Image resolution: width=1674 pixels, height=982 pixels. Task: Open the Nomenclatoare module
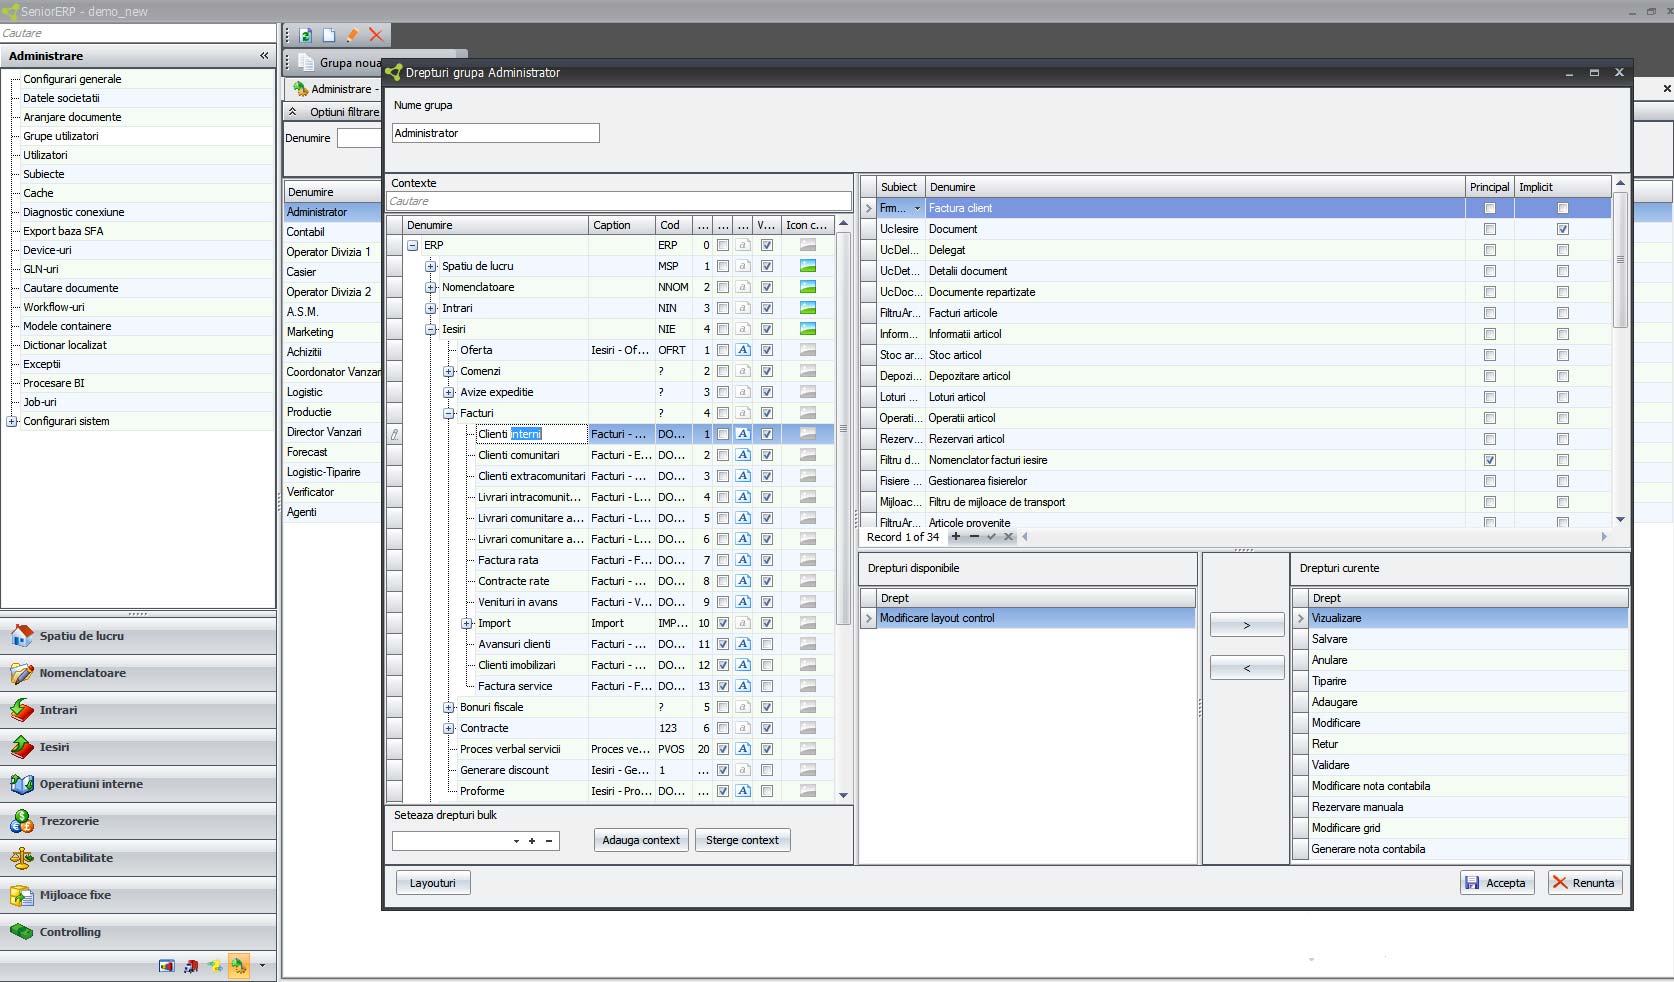pos(138,673)
